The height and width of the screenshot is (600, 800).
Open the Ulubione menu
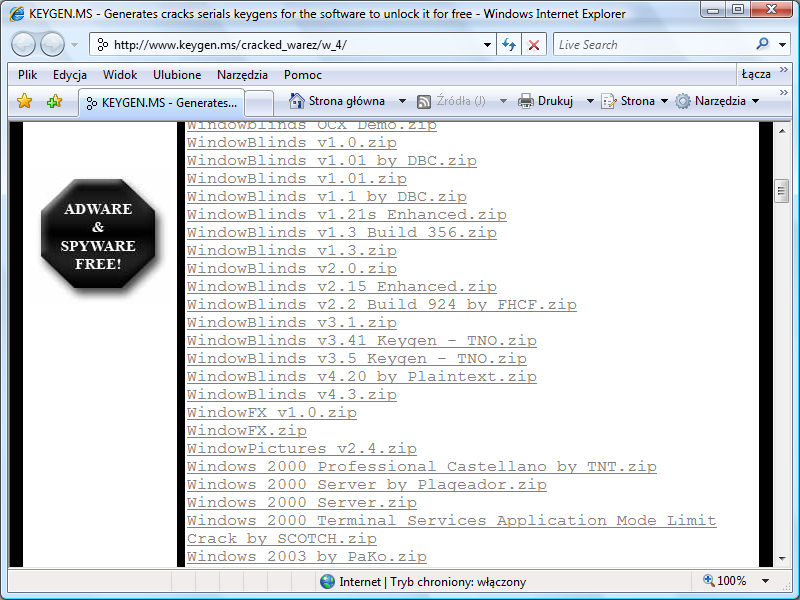pos(177,75)
